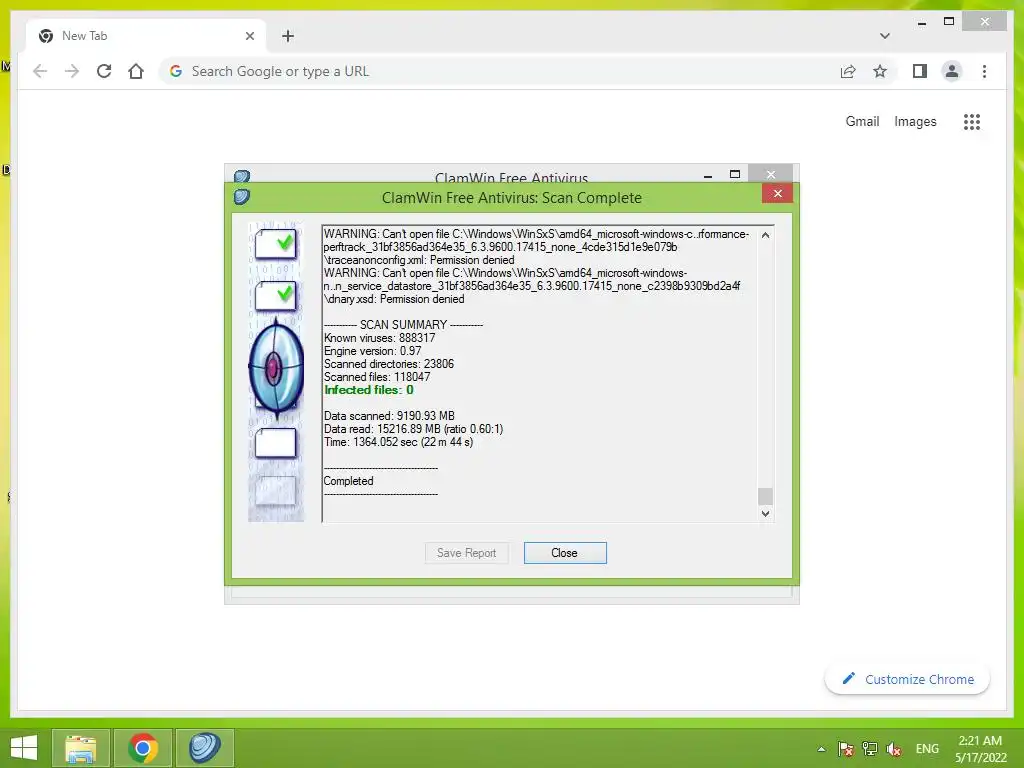Image resolution: width=1024 pixels, height=768 pixels.
Task: Click the Save Report button
Action: 466,552
